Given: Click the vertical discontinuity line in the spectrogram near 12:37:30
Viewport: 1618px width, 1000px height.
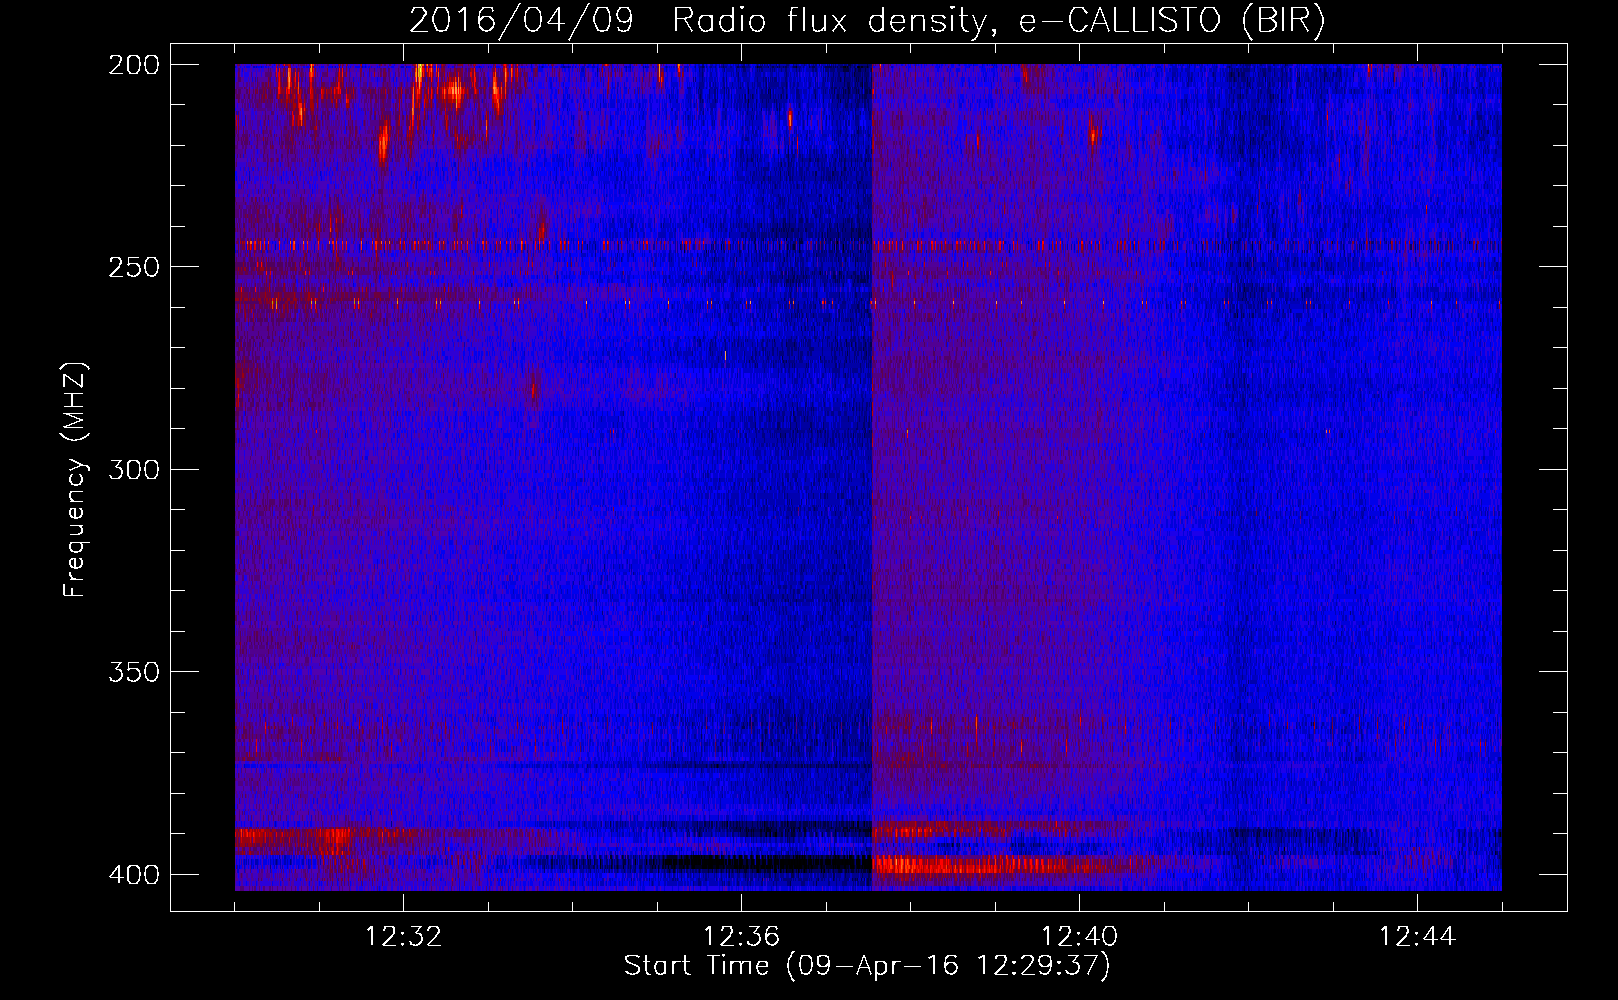Looking at the screenshot, I should pyautogui.click(x=872, y=477).
